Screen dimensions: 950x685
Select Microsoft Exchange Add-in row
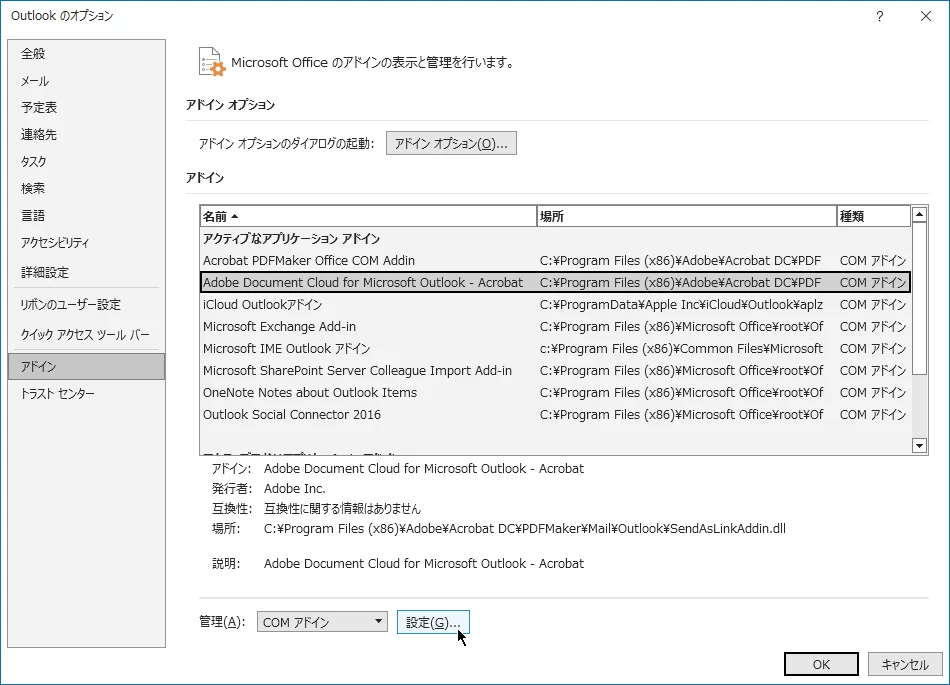(555, 326)
